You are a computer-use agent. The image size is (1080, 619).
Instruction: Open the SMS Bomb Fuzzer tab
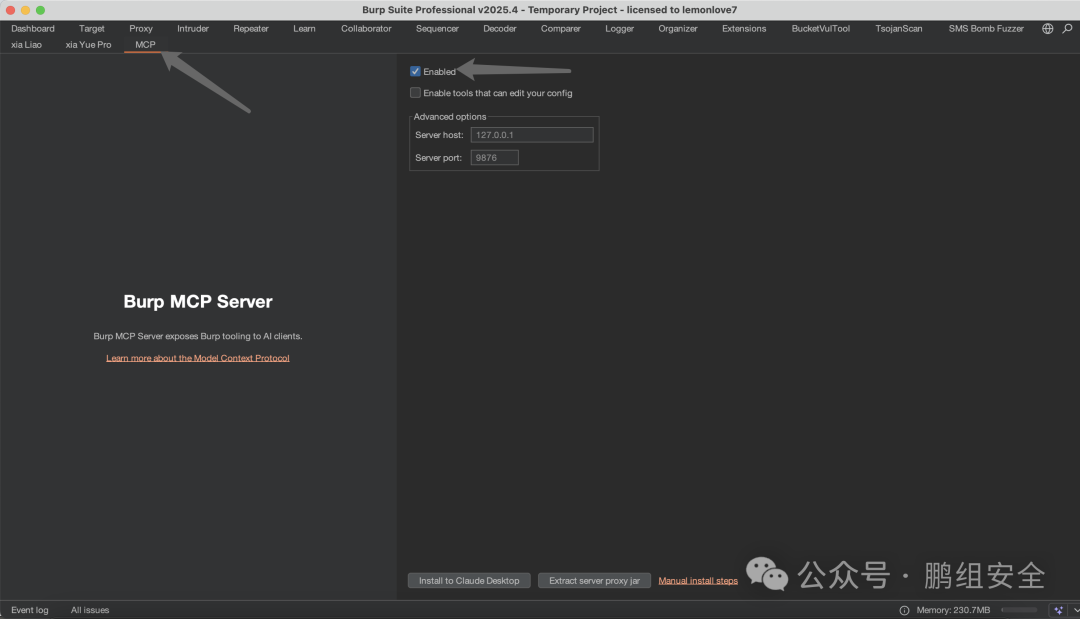[986, 28]
